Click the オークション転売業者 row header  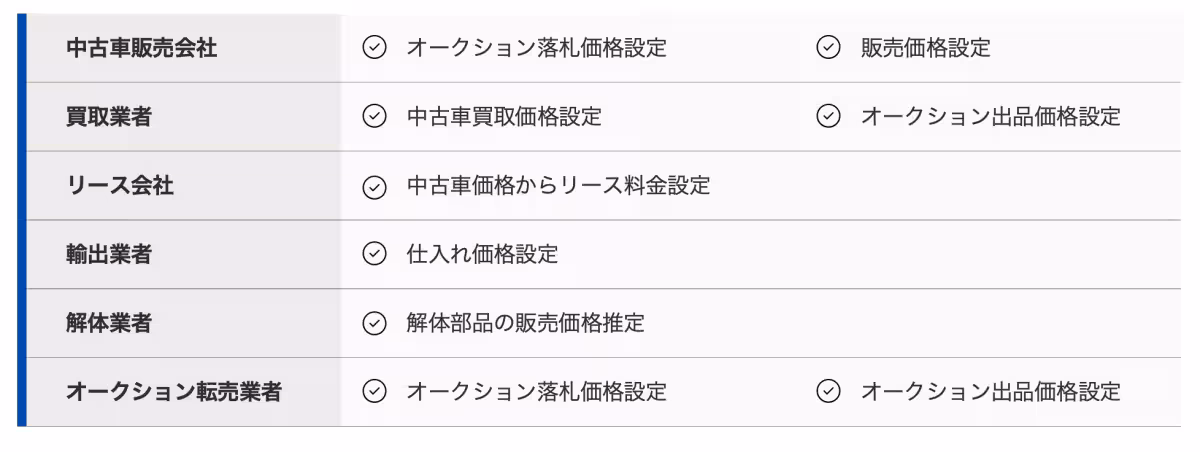174,392
